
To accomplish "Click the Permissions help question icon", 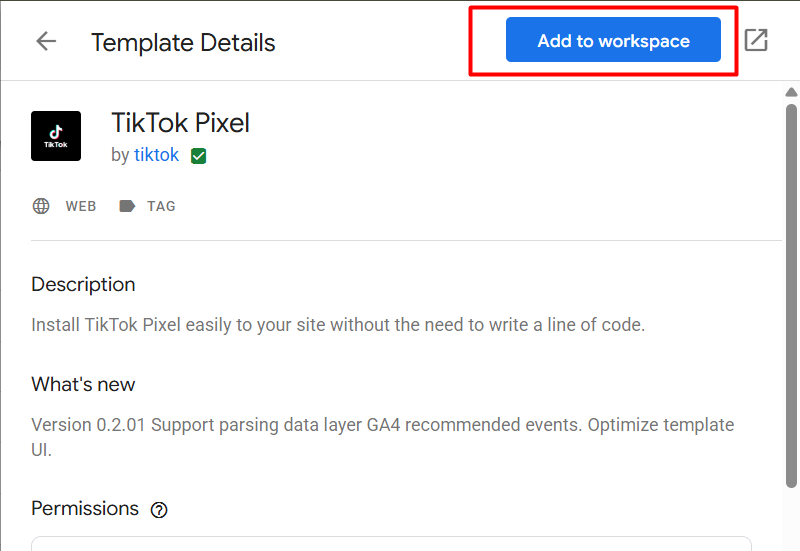I will coord(159,510).
